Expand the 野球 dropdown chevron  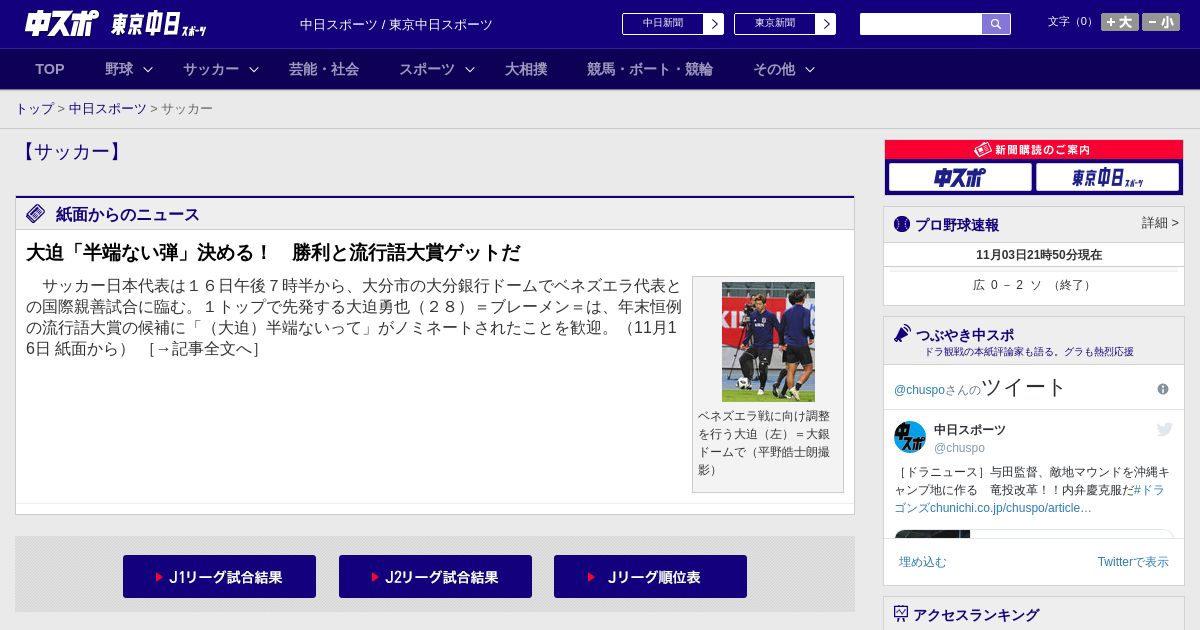click(148, 69)
